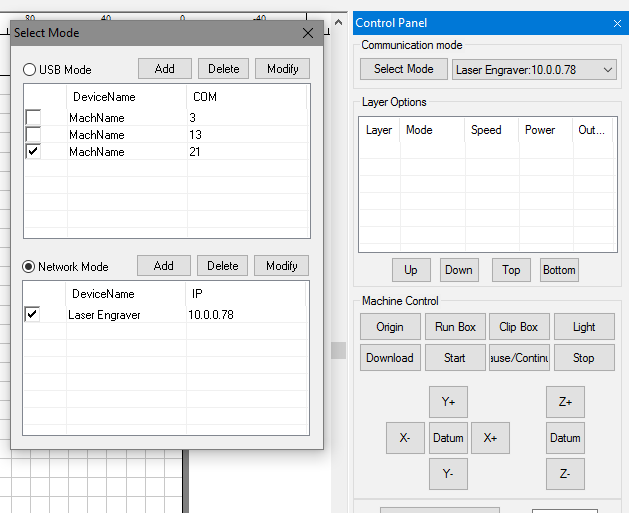Check the MachName COM 13 checkbox
629x513 pixels.
(33, 135)
